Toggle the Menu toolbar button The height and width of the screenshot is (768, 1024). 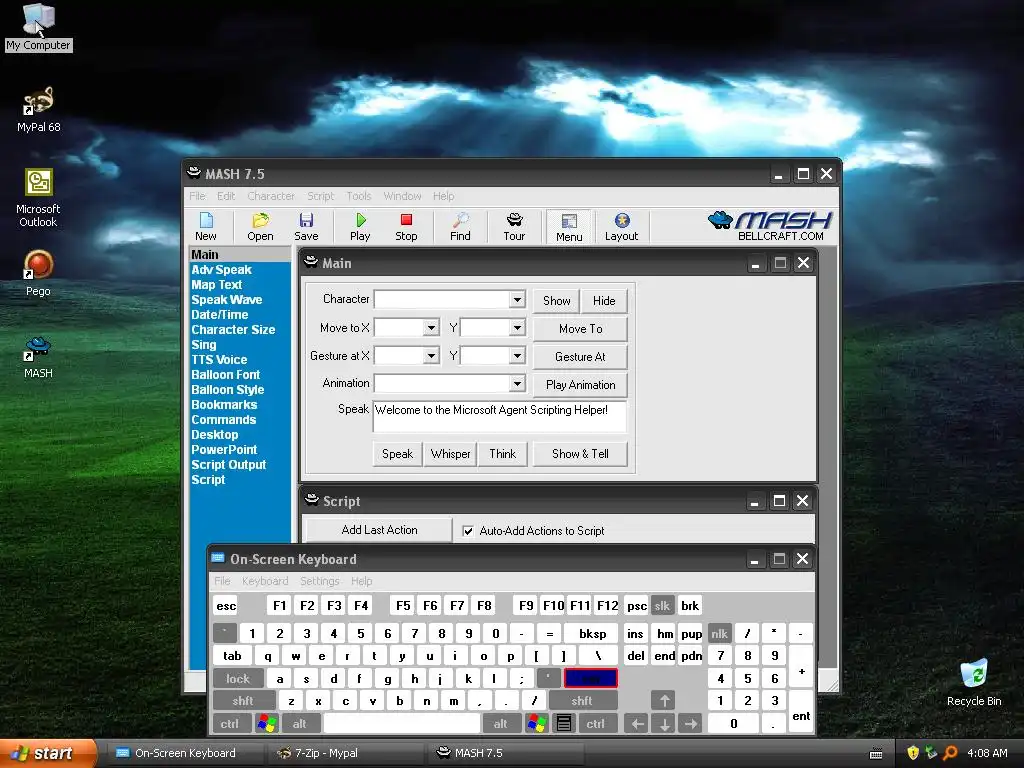[569, 227]
